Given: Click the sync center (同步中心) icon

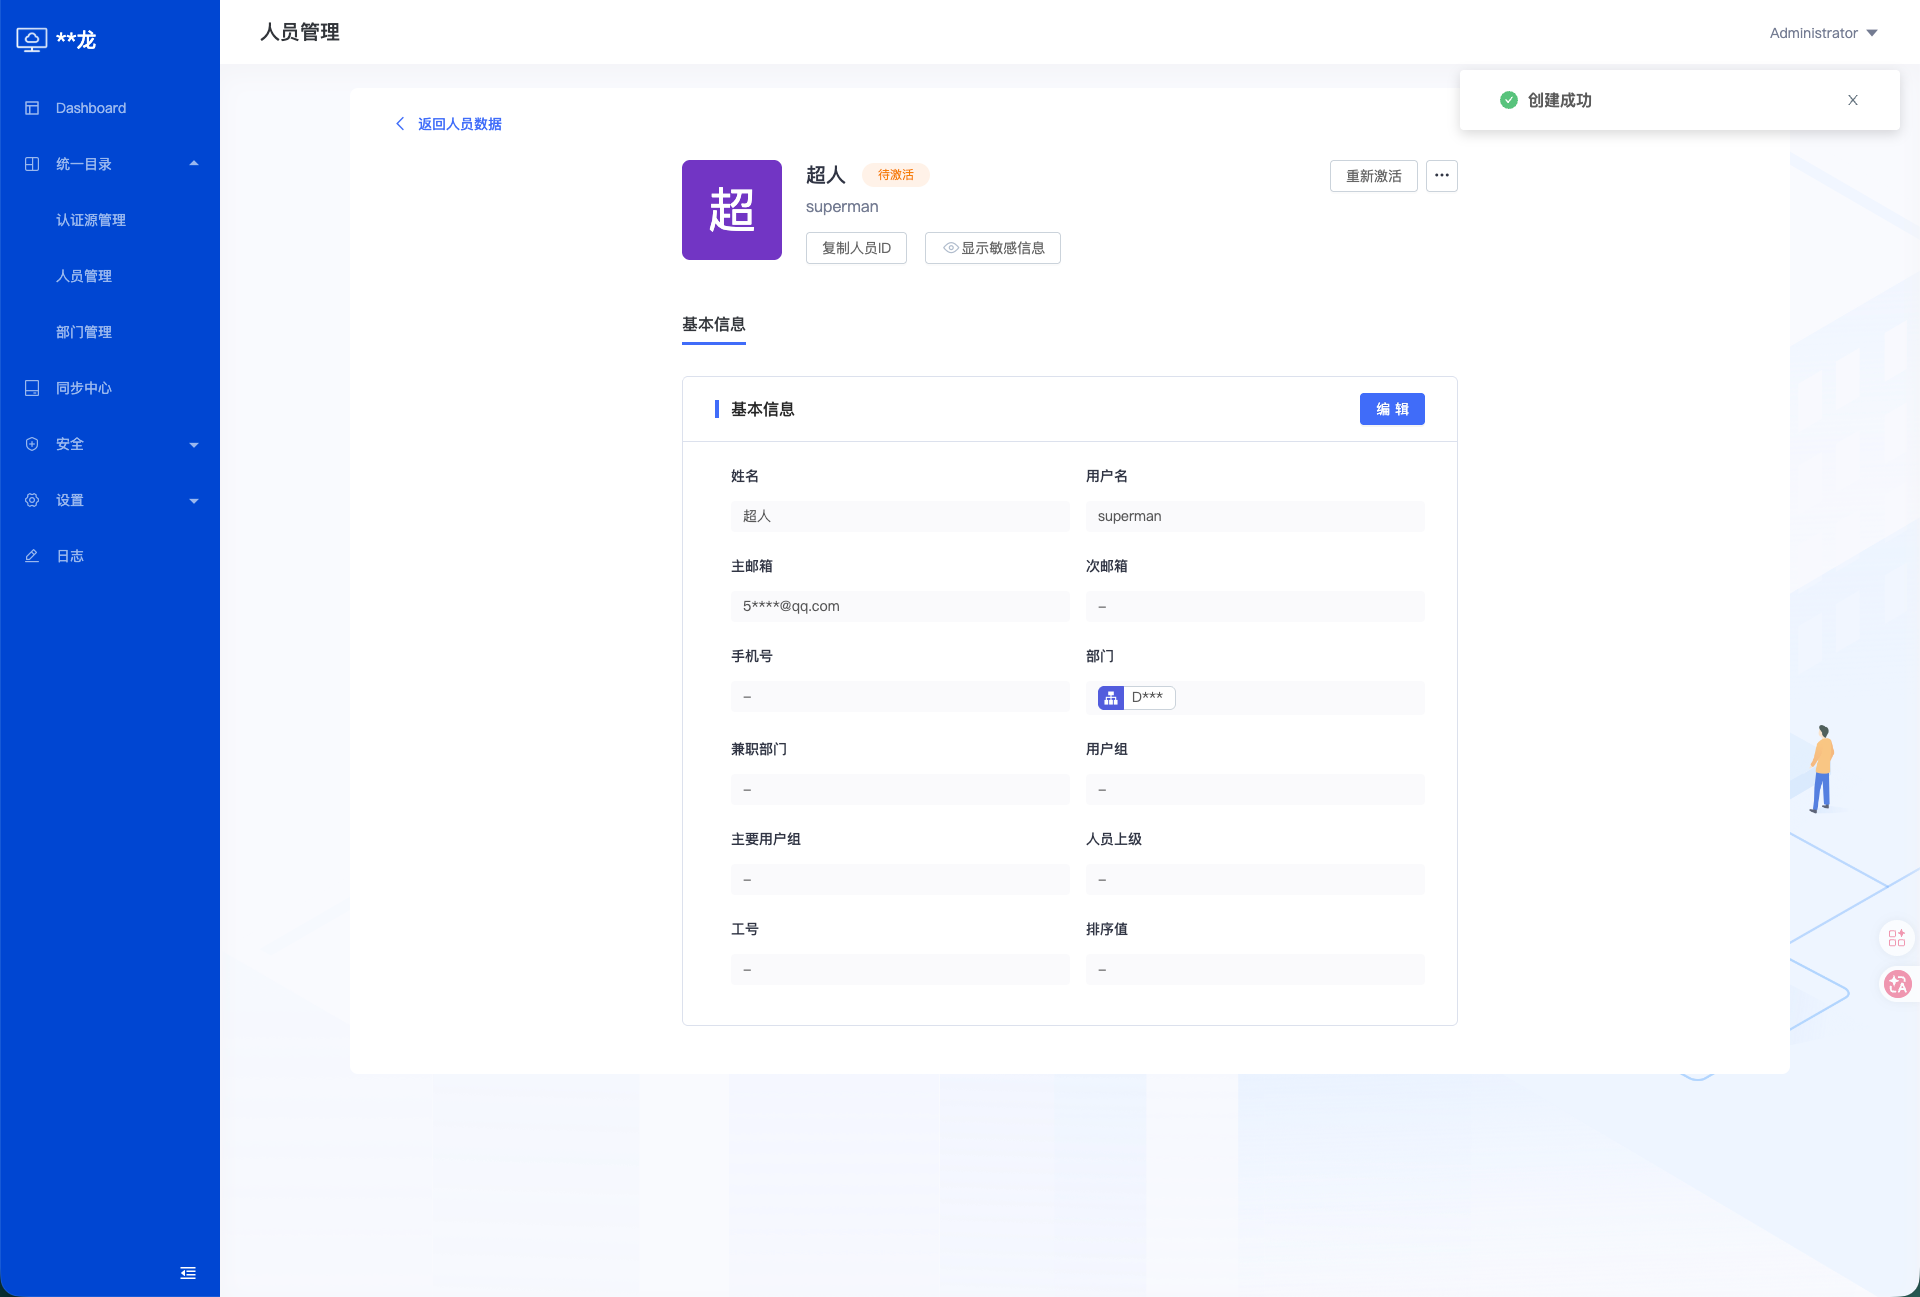Looking at the screenshot, I should (x=32, y=388).
